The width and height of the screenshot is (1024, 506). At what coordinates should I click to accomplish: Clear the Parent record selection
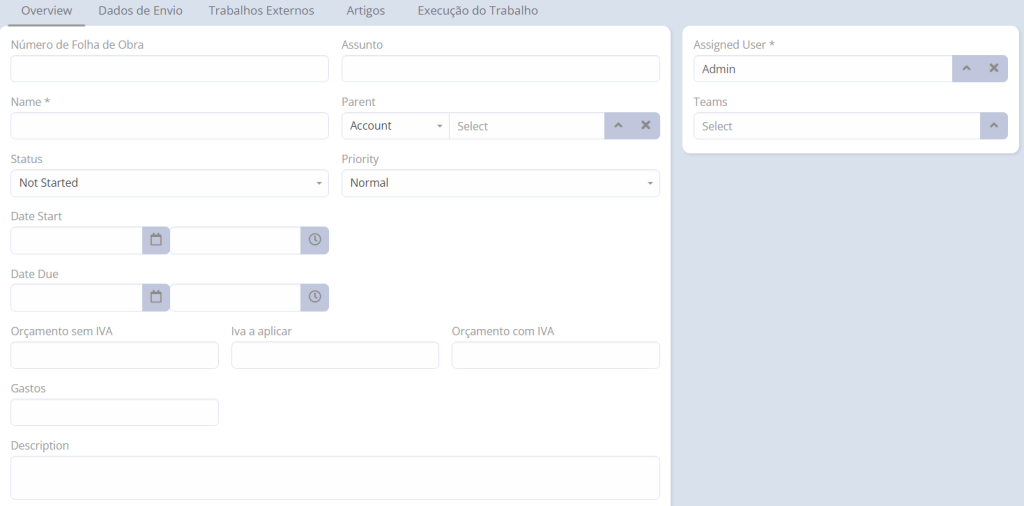(646, 125)
